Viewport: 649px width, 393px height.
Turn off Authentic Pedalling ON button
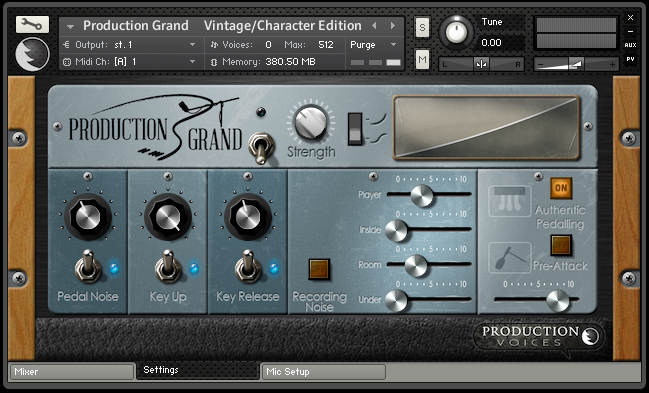point(561,188)
